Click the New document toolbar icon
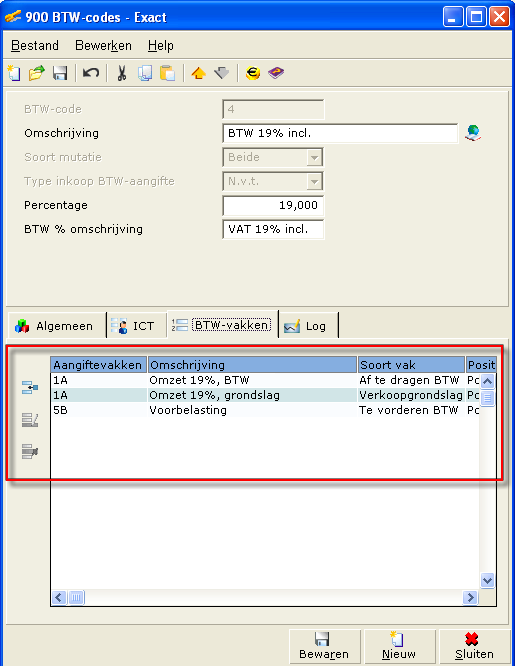The image size is (515, 666). click(x=14, y=73)
